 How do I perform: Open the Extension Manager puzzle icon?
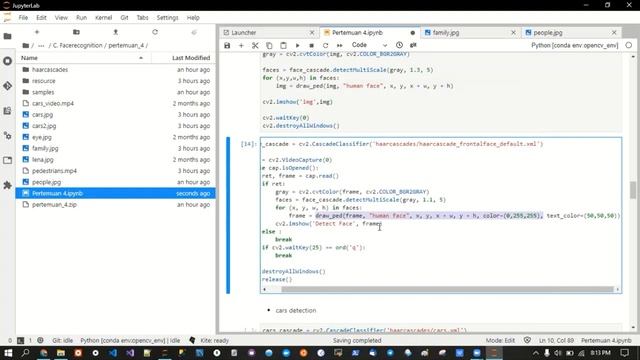tap(7, 185)
